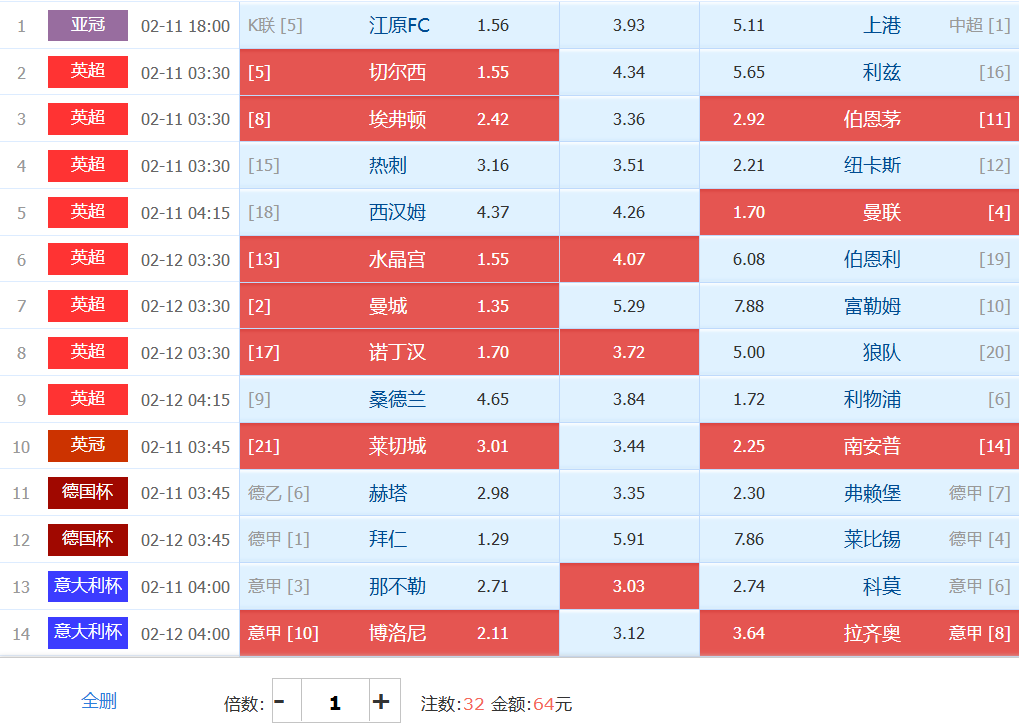1019x725 pixels.
Task: Select 拜仁 home win odds 1.29
Action: coord(399,539)
